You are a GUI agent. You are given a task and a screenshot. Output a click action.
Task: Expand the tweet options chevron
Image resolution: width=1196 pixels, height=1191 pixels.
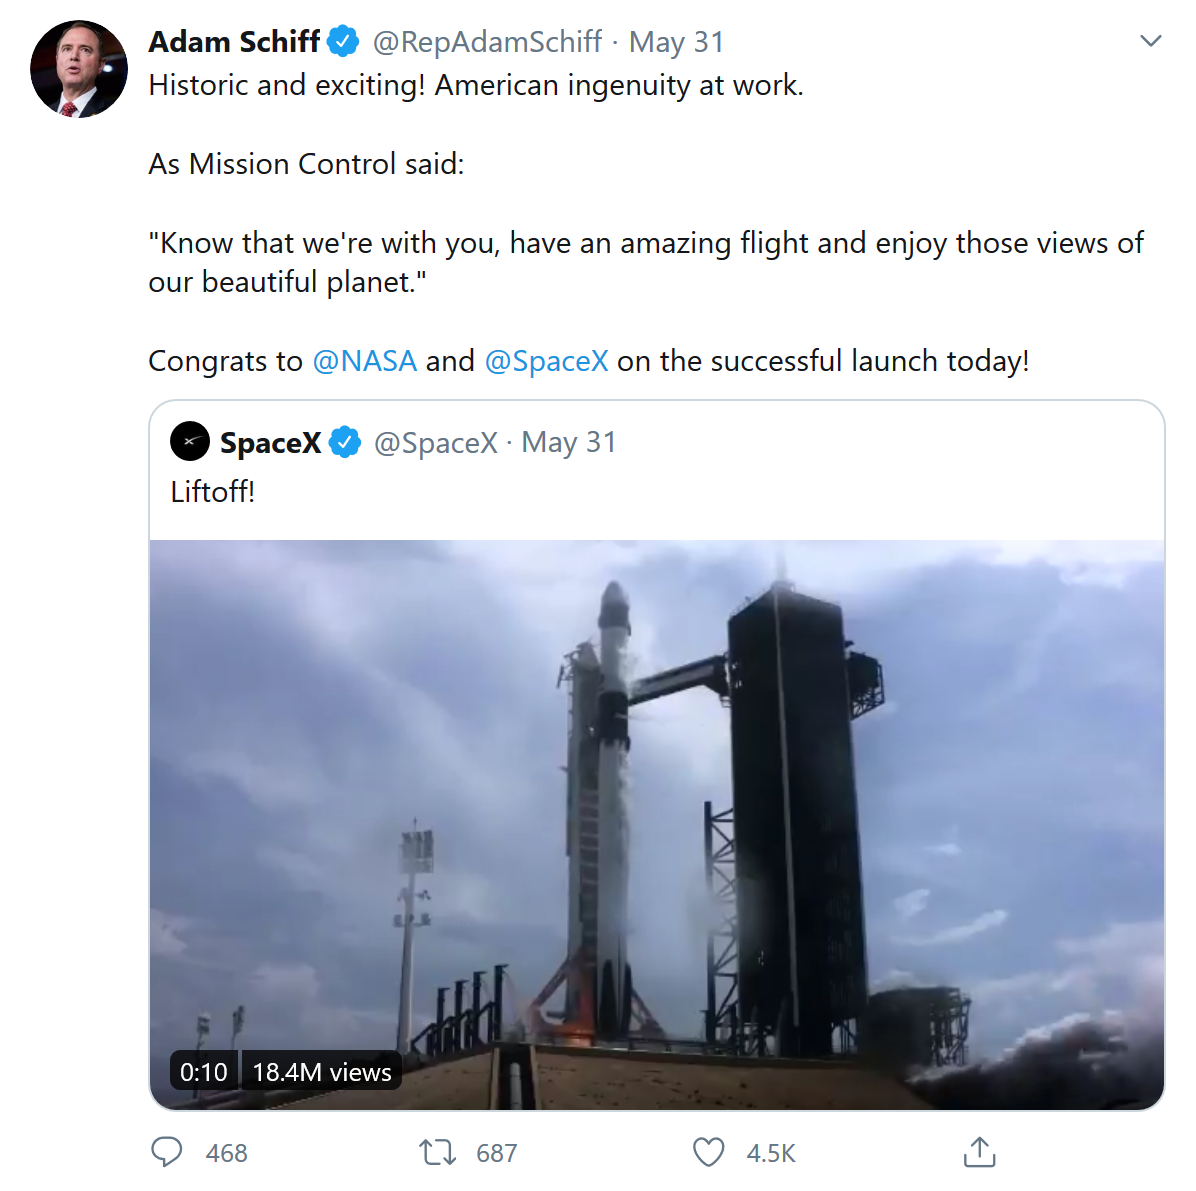[x=1151, y=41]
